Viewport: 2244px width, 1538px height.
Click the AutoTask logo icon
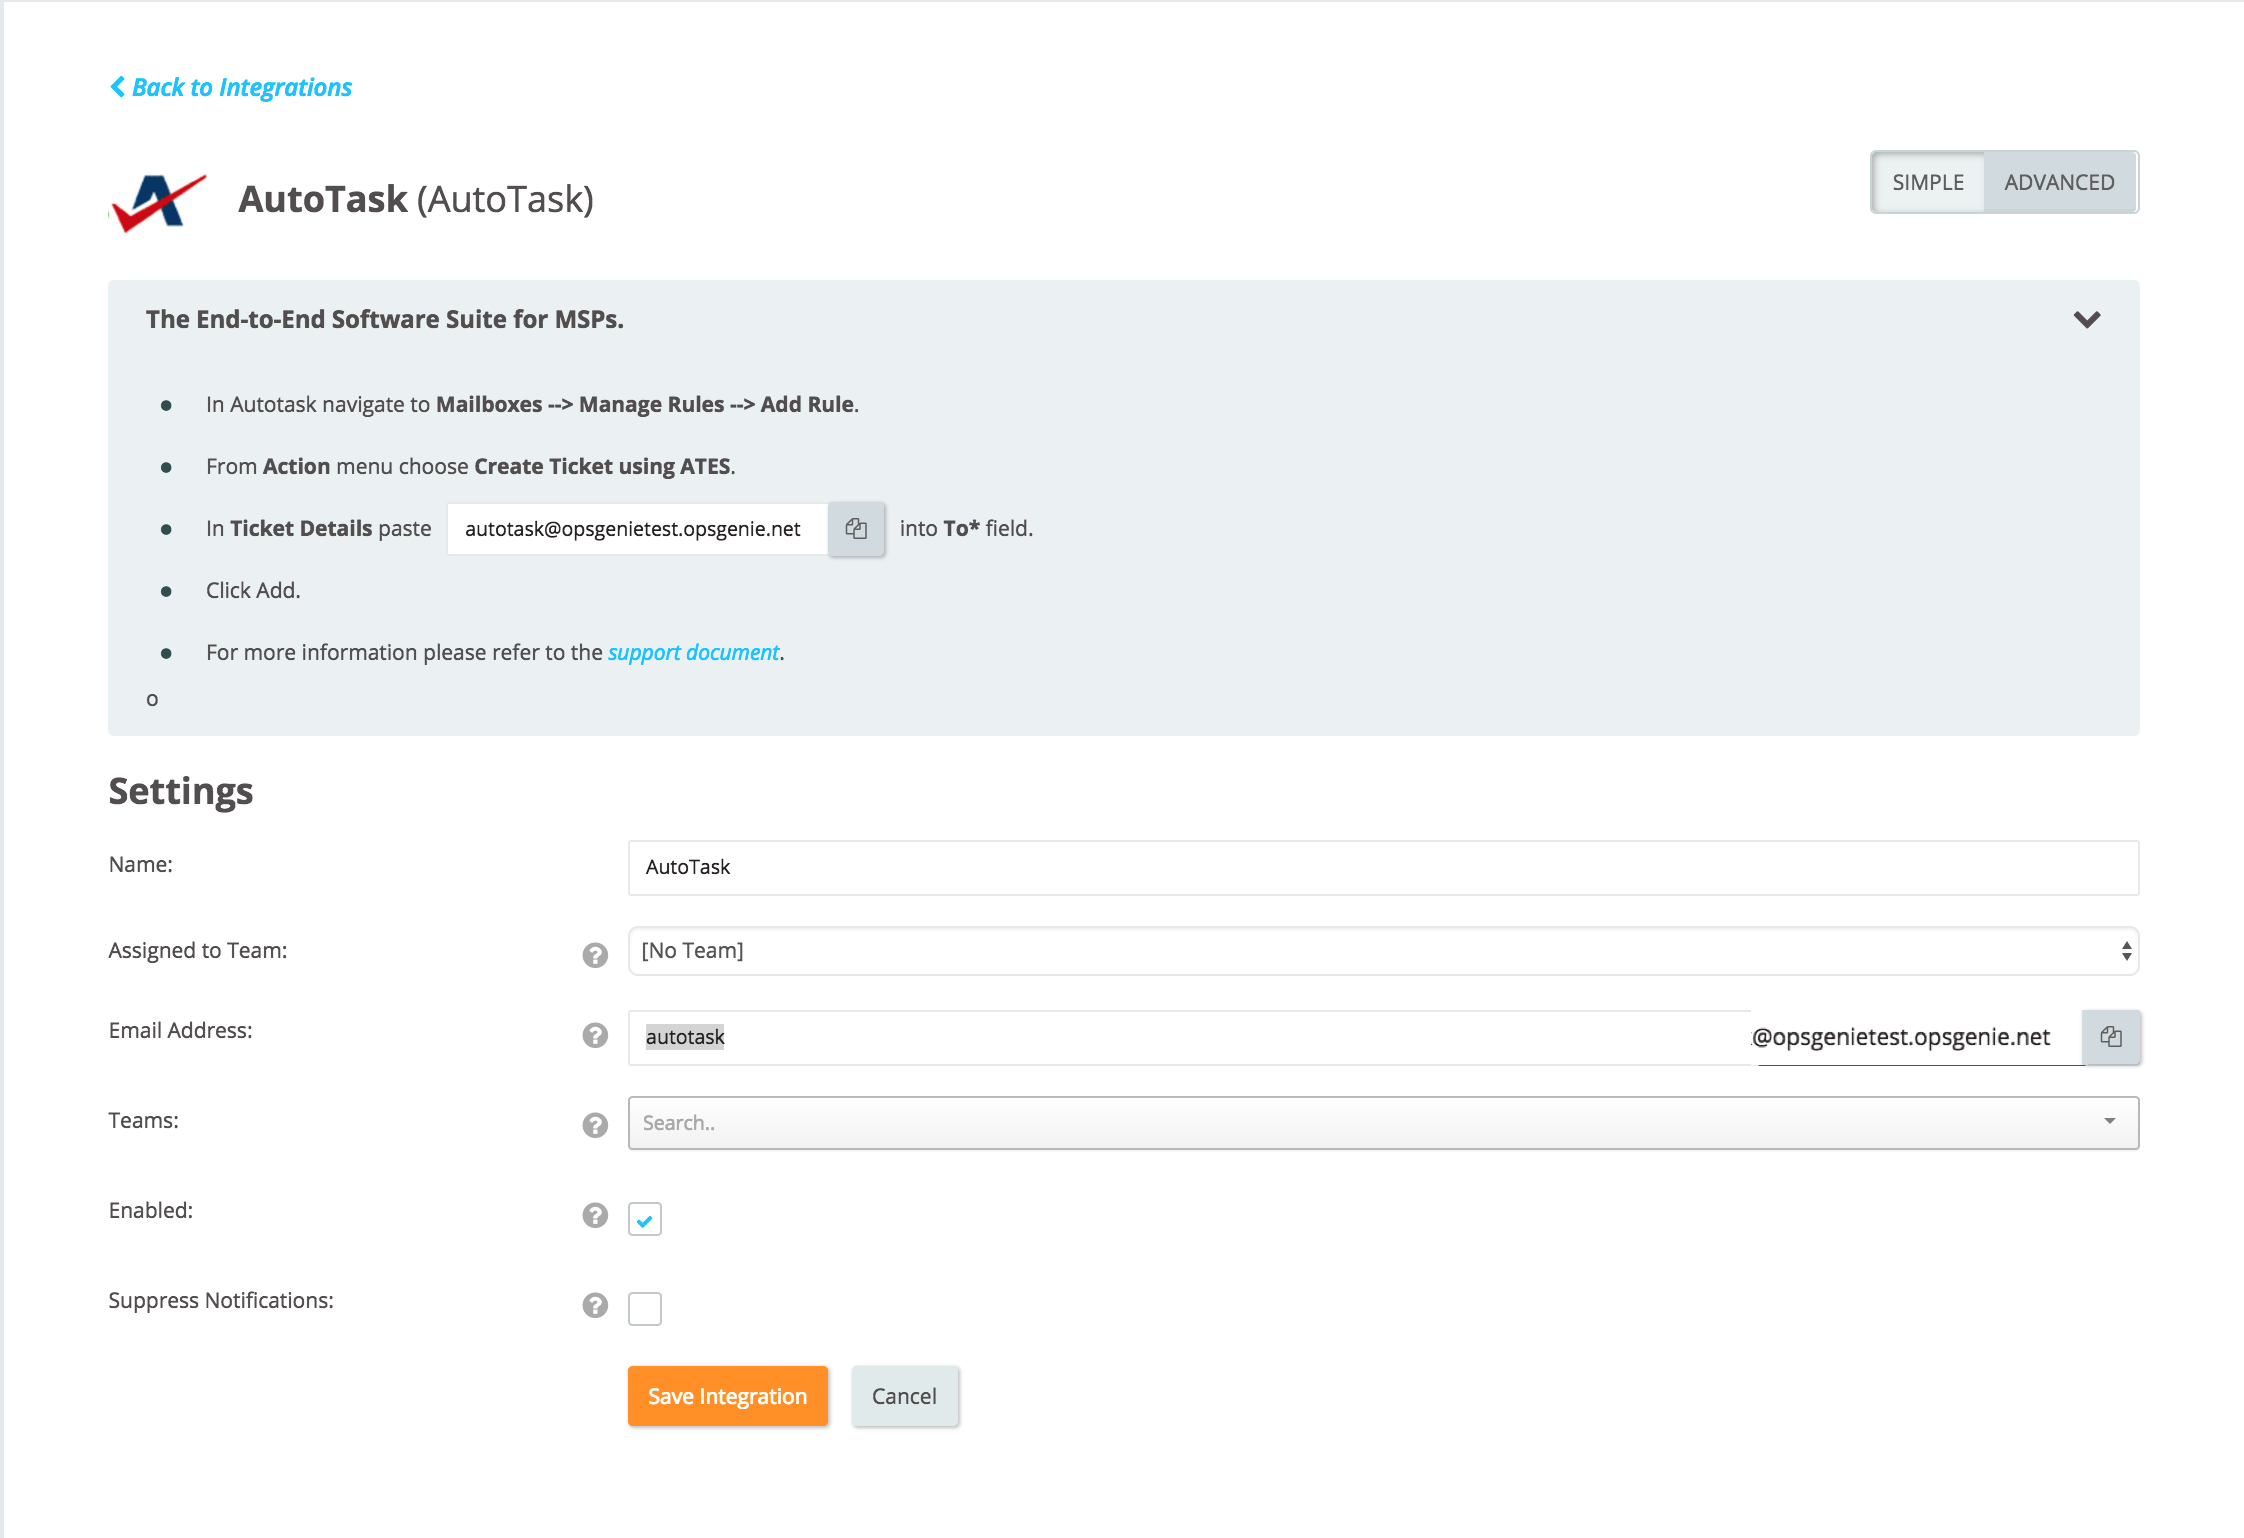coord(158,201)
